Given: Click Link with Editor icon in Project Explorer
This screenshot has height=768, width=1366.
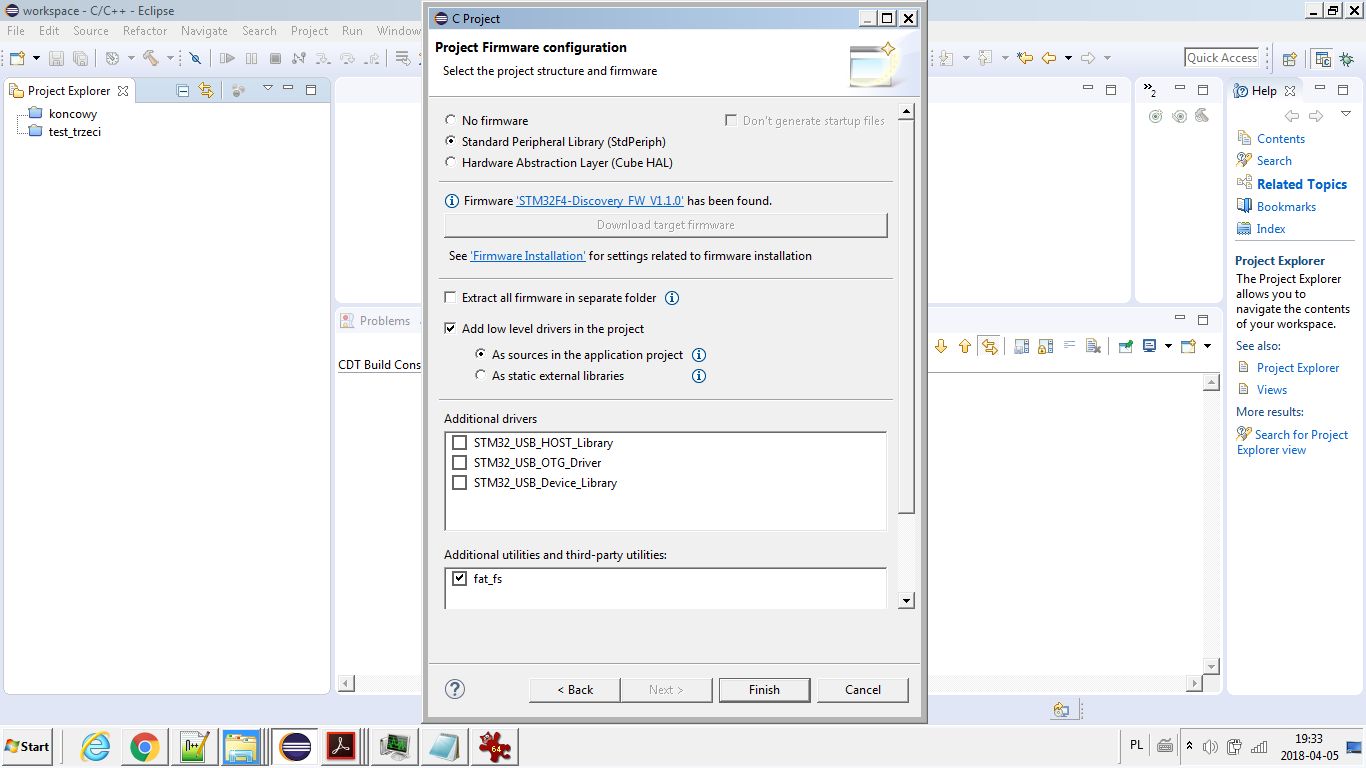Looking at the screenshot, I should (x=206, y=90).
